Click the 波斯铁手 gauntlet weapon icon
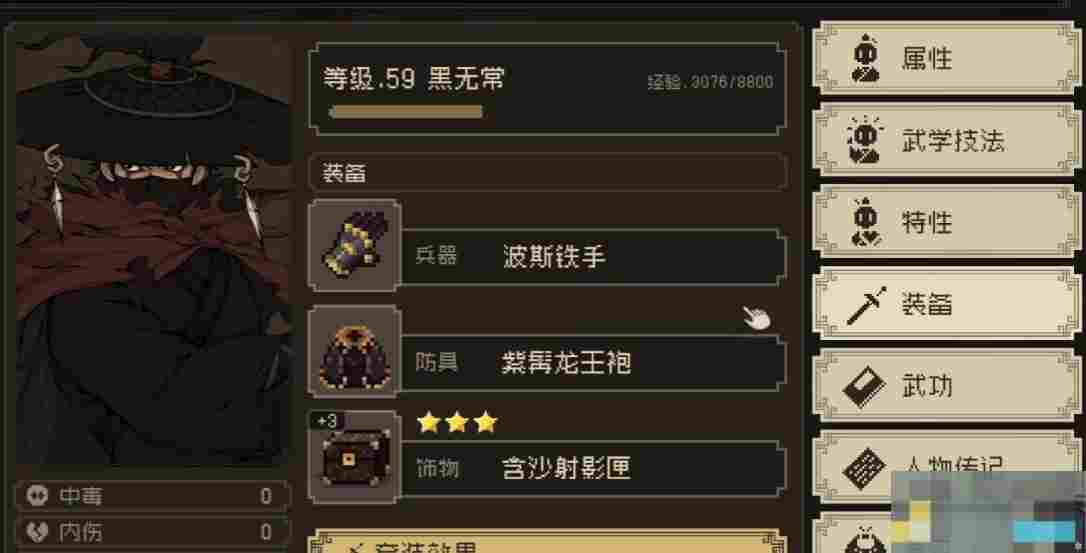Screen dimensions: 1086x553 [x=355, y=245]
